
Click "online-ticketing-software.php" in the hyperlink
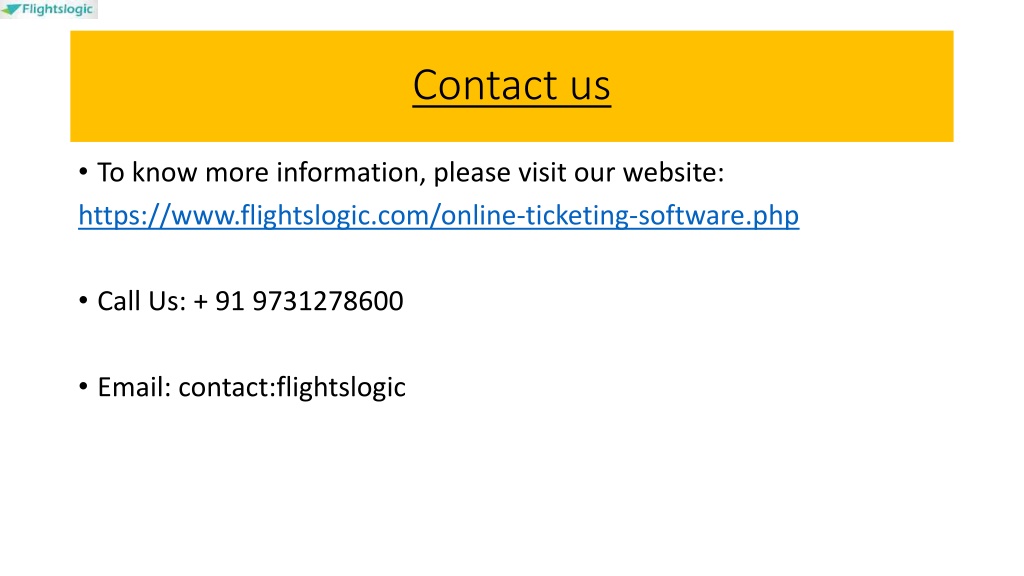pos(620,216)
